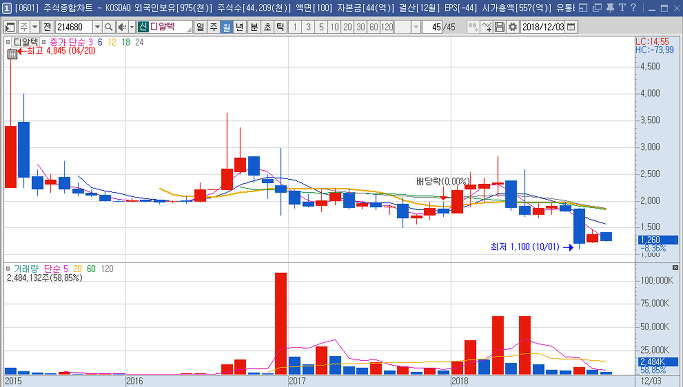Click the 1 interval button

[x=295, y=27]
